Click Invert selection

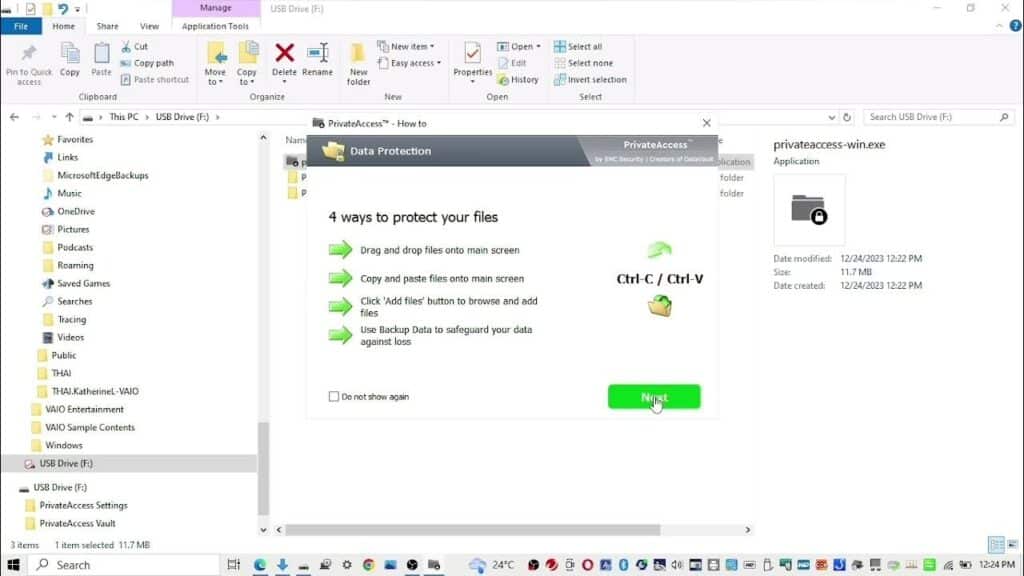590,80
